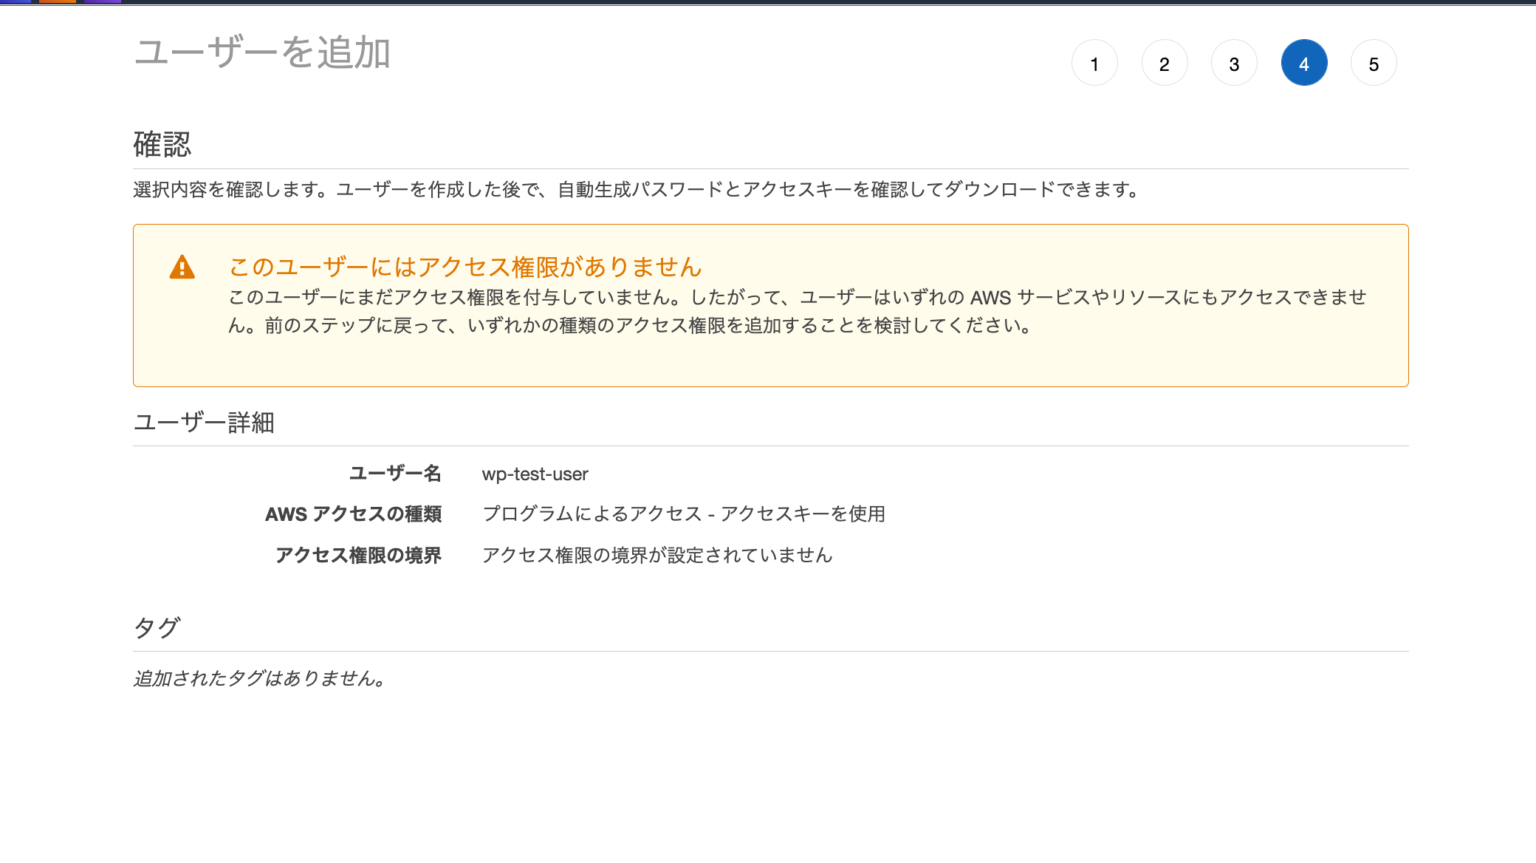Click step 3 of the progress steps
The image size is (1536, 863).
tap(1234, 62)
